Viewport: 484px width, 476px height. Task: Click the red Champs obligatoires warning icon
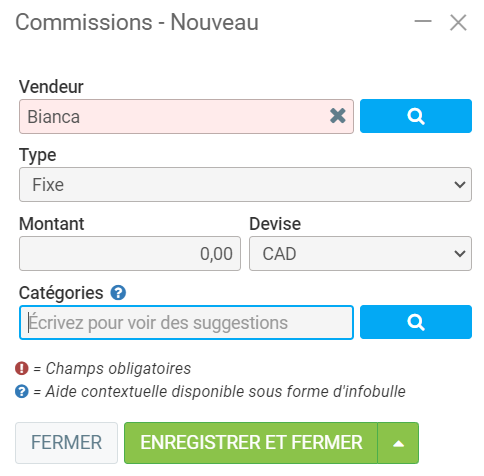pyautogui.click(x=22, y=368)
